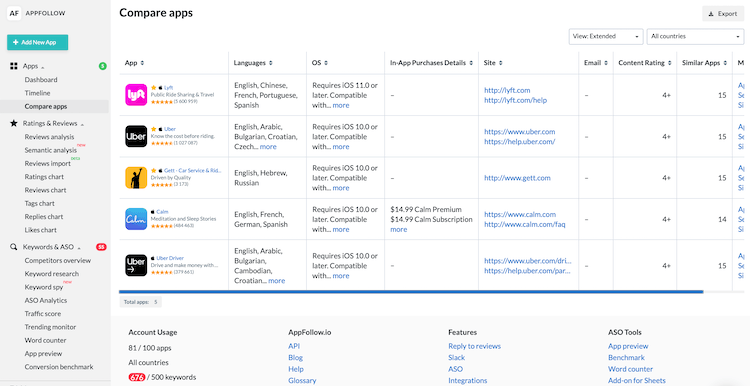Click the green Apps badge showing 5
The width and height of the screenshot is (750, 386).
coord(102,66)
